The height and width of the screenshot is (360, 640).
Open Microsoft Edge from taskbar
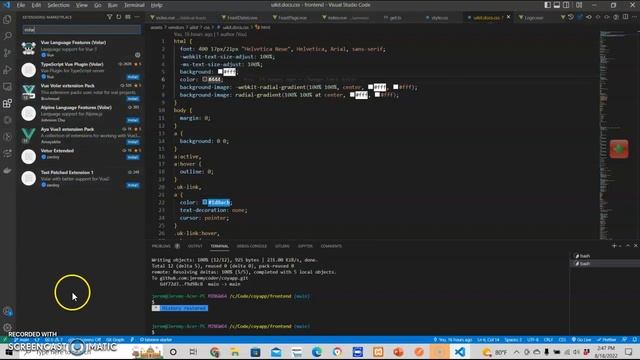click(x=317, y=352)
